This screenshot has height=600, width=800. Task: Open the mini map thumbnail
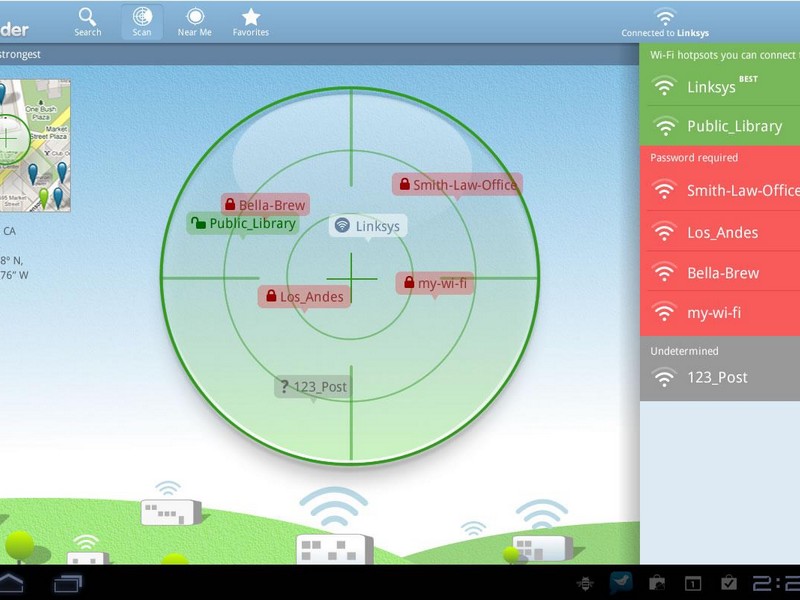[35, 146]
